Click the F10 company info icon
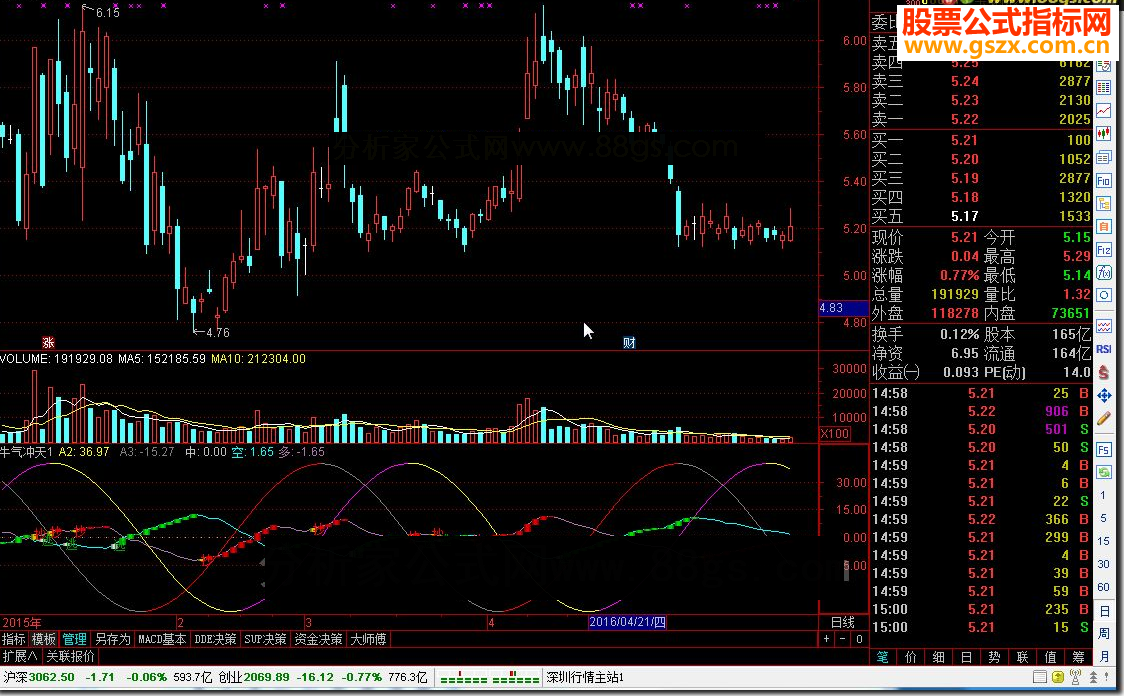 1104,181
